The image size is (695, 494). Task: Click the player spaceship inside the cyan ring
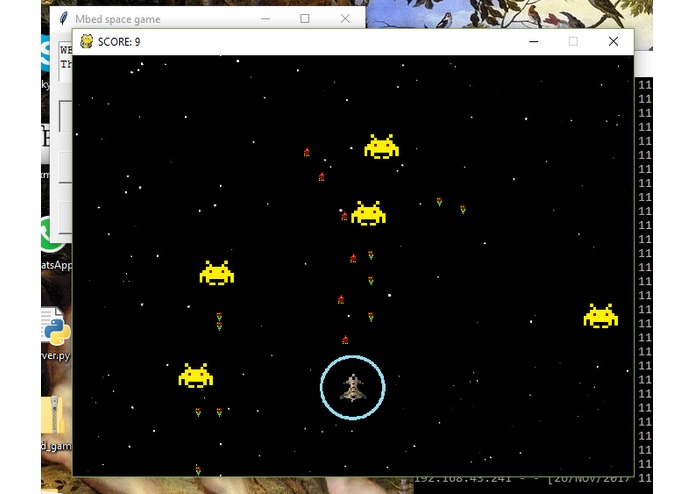coord(352,388)
